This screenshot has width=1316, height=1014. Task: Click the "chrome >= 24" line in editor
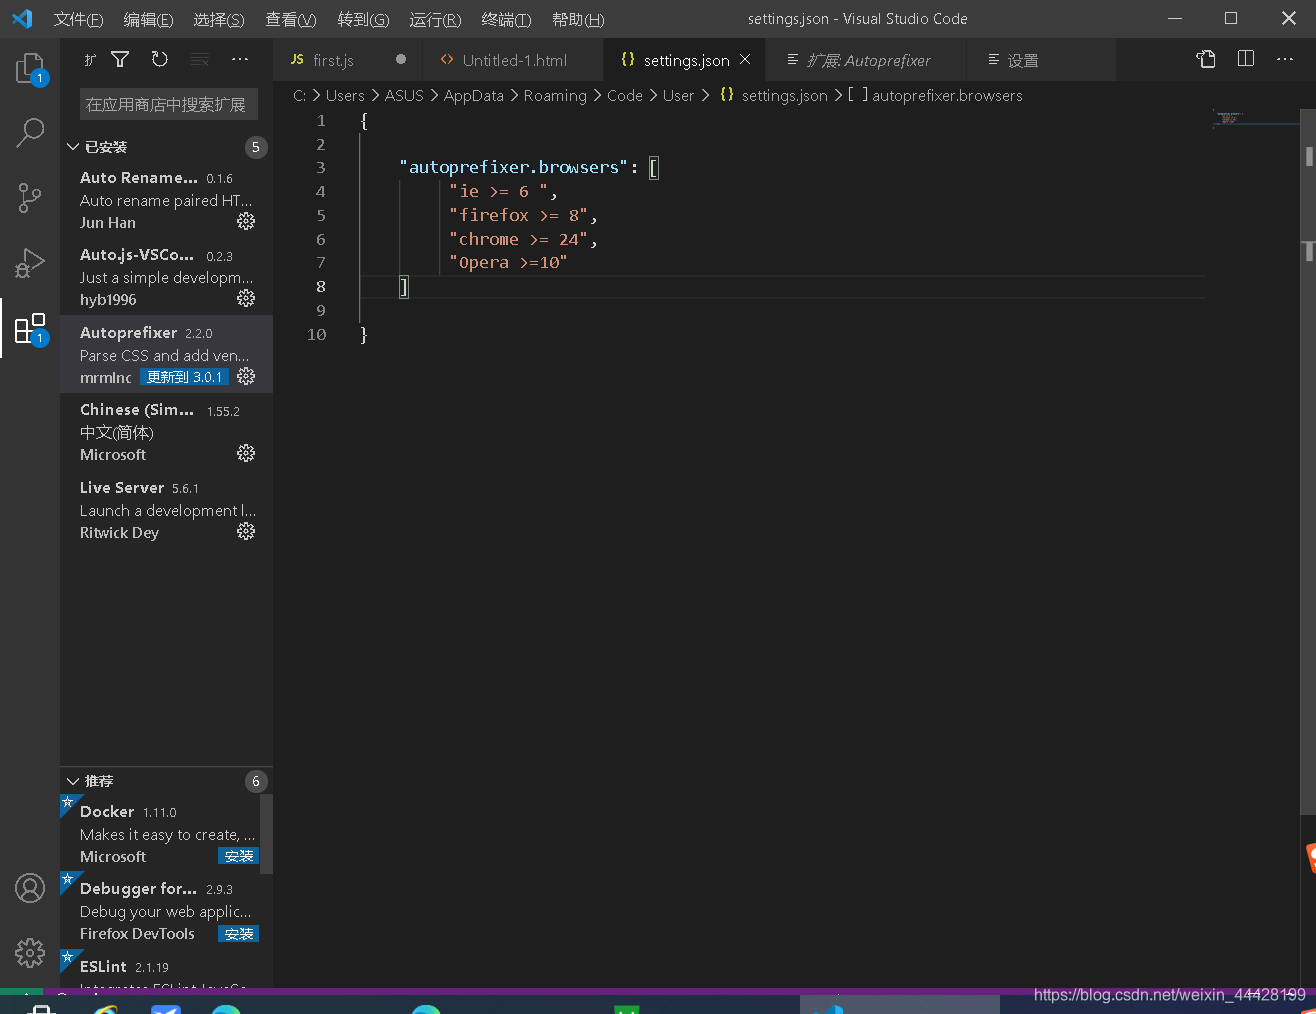pyautogui.click(x=523, y=239)
